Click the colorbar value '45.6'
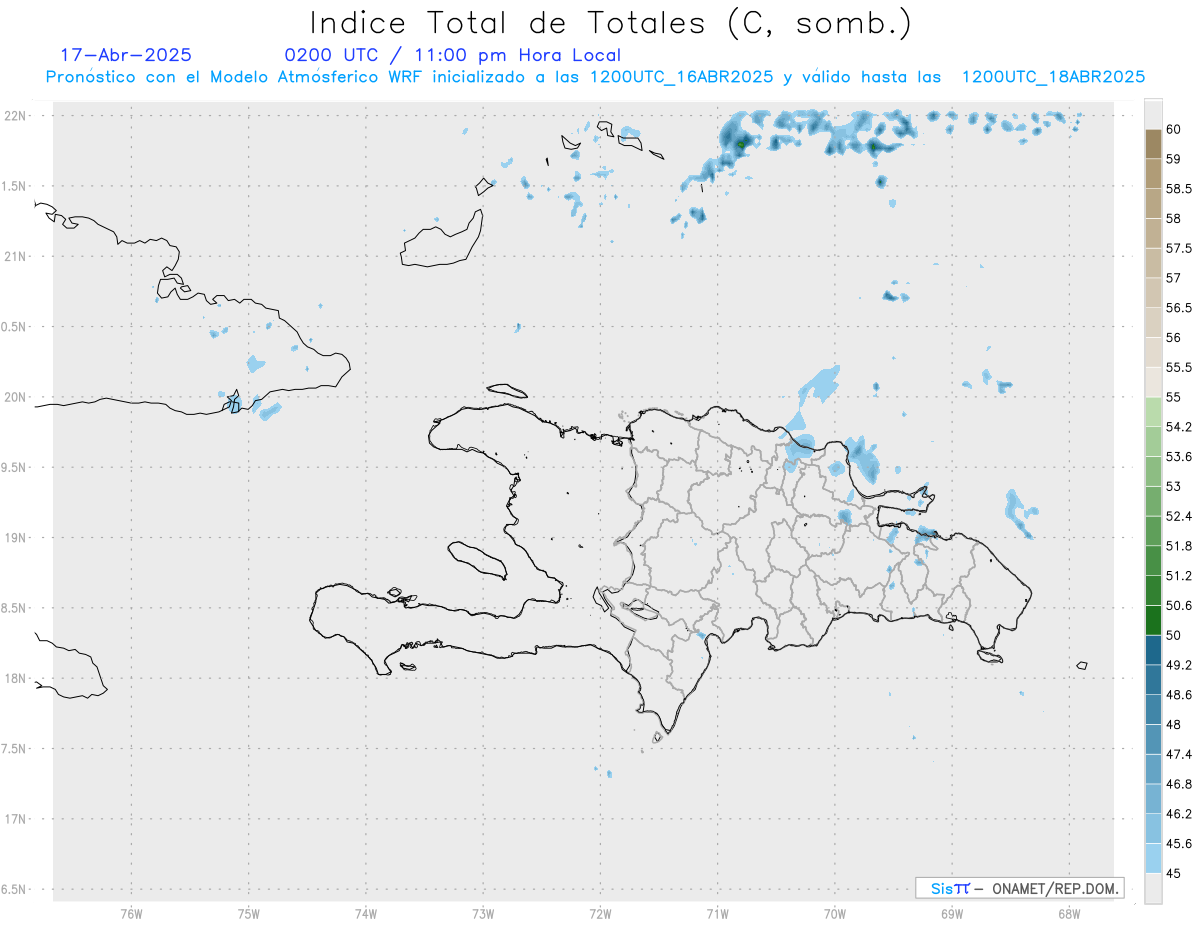This screenshot has width=1200, height=927. [x=1179, y=844]
